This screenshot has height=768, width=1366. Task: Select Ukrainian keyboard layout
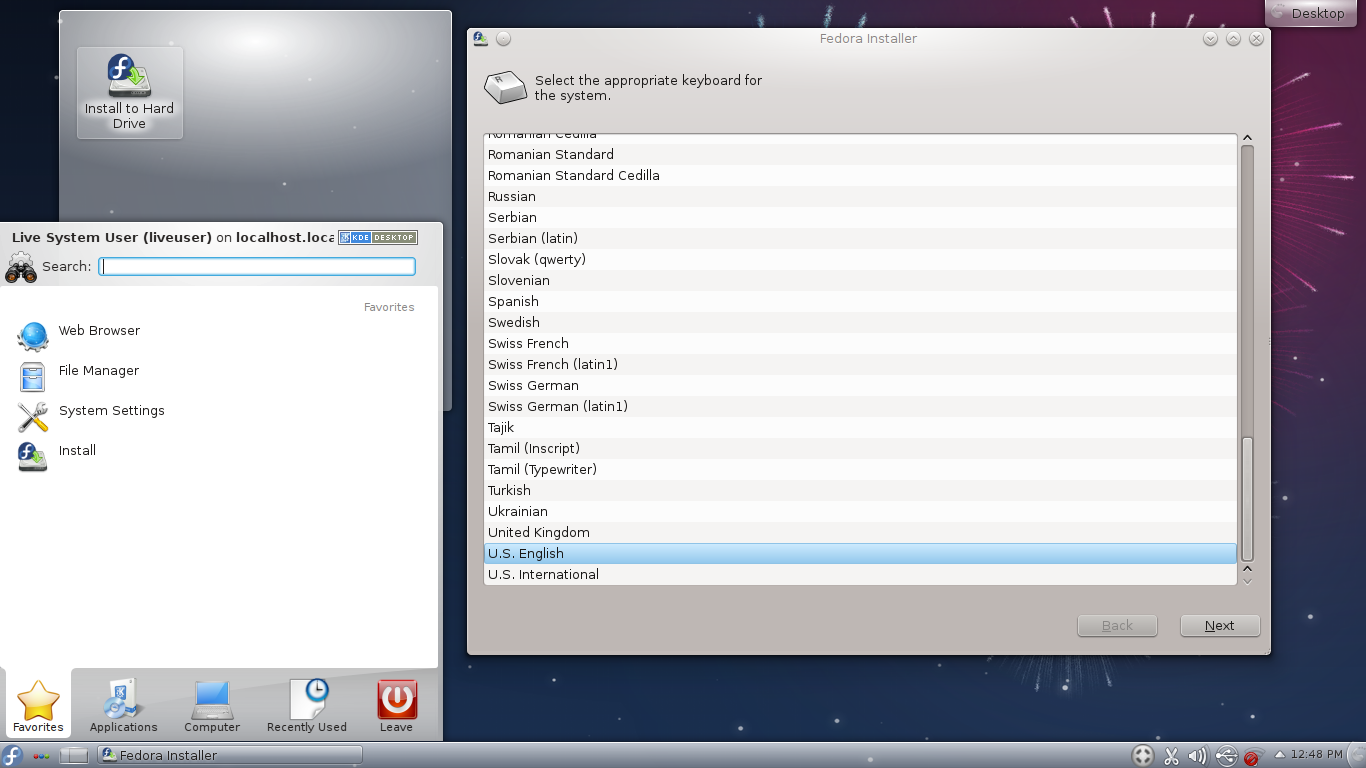(860, 512)
